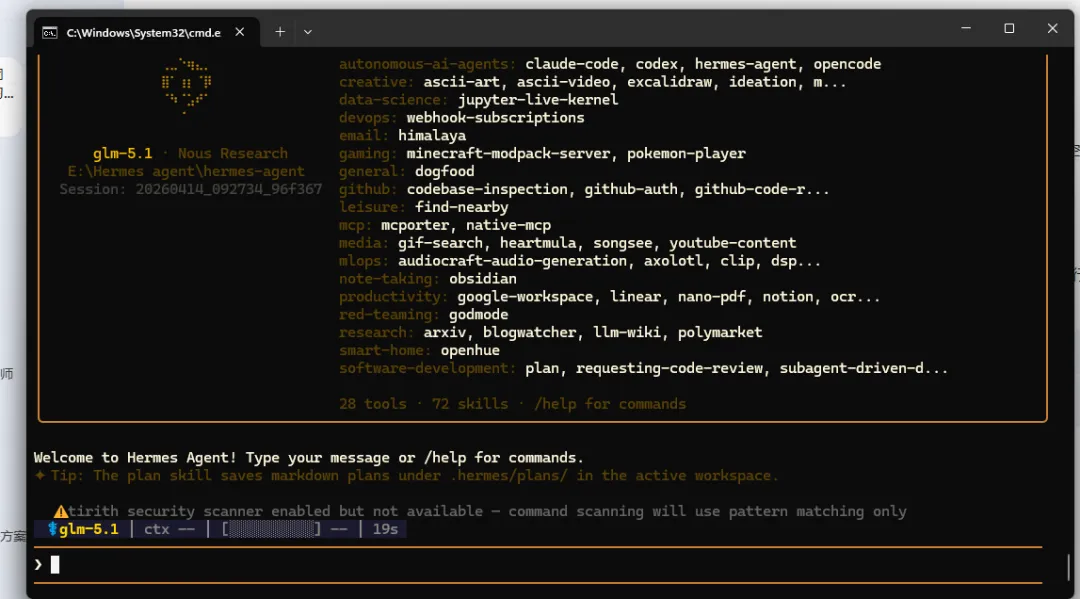This screenshot has width=1080, height=599.
Task: Click 'Nous Research' label
Action: (x=233, y=154)
